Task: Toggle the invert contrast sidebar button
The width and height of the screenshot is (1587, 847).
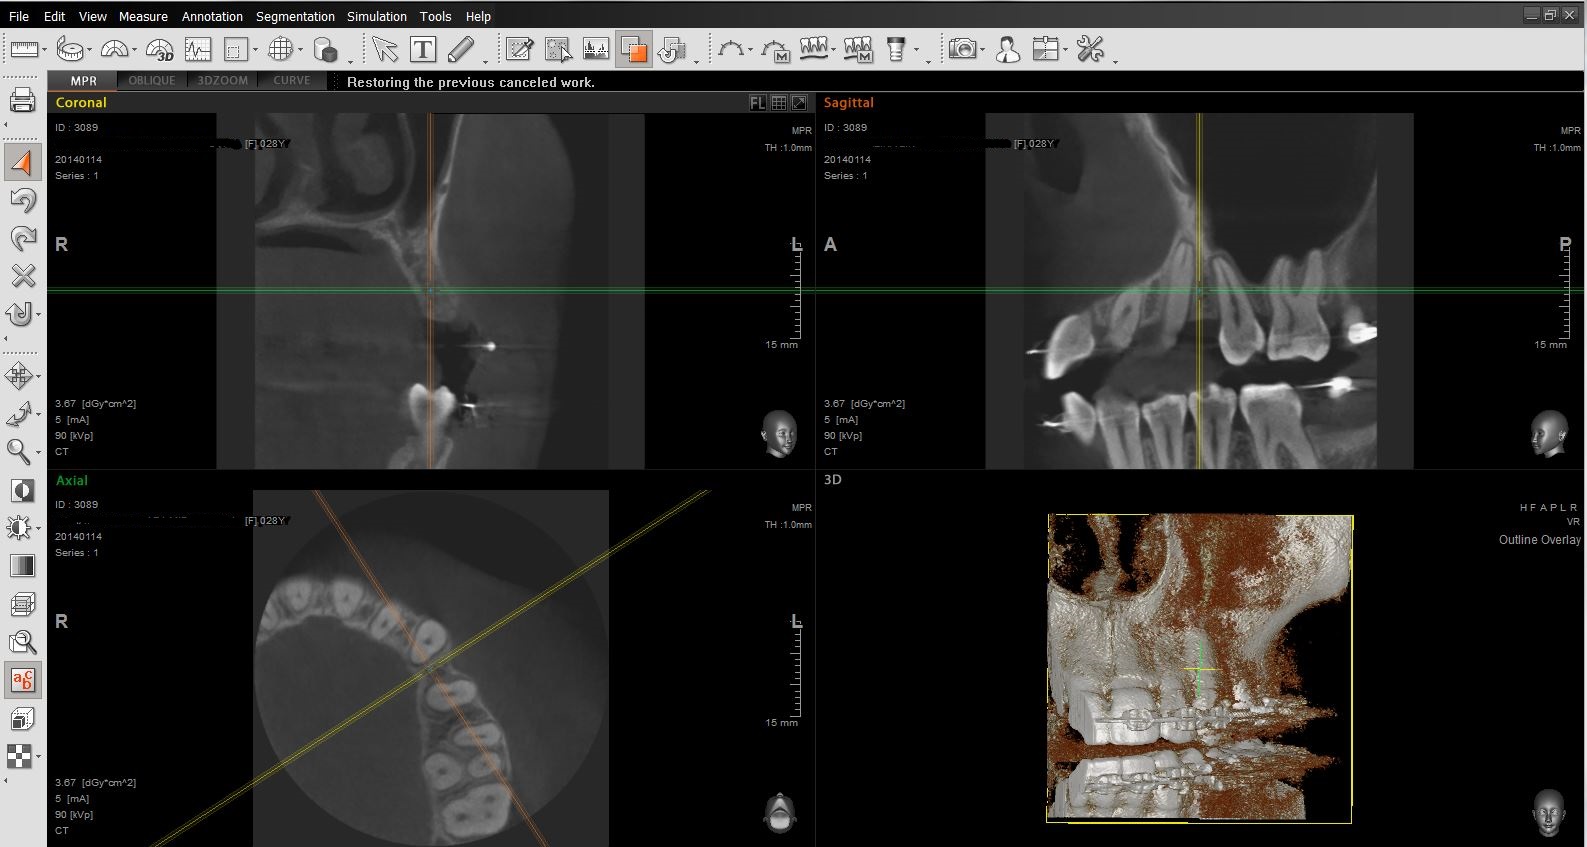Action: (x=22, y=490)
